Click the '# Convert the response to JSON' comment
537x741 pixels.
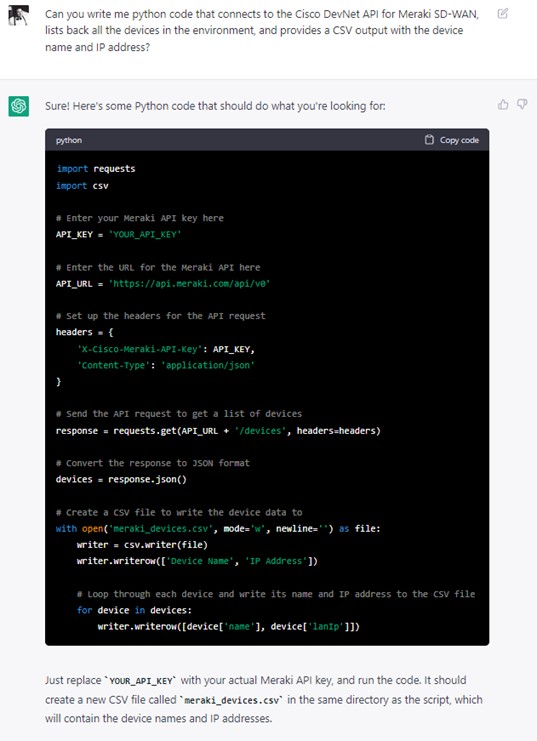coord(152,463)
